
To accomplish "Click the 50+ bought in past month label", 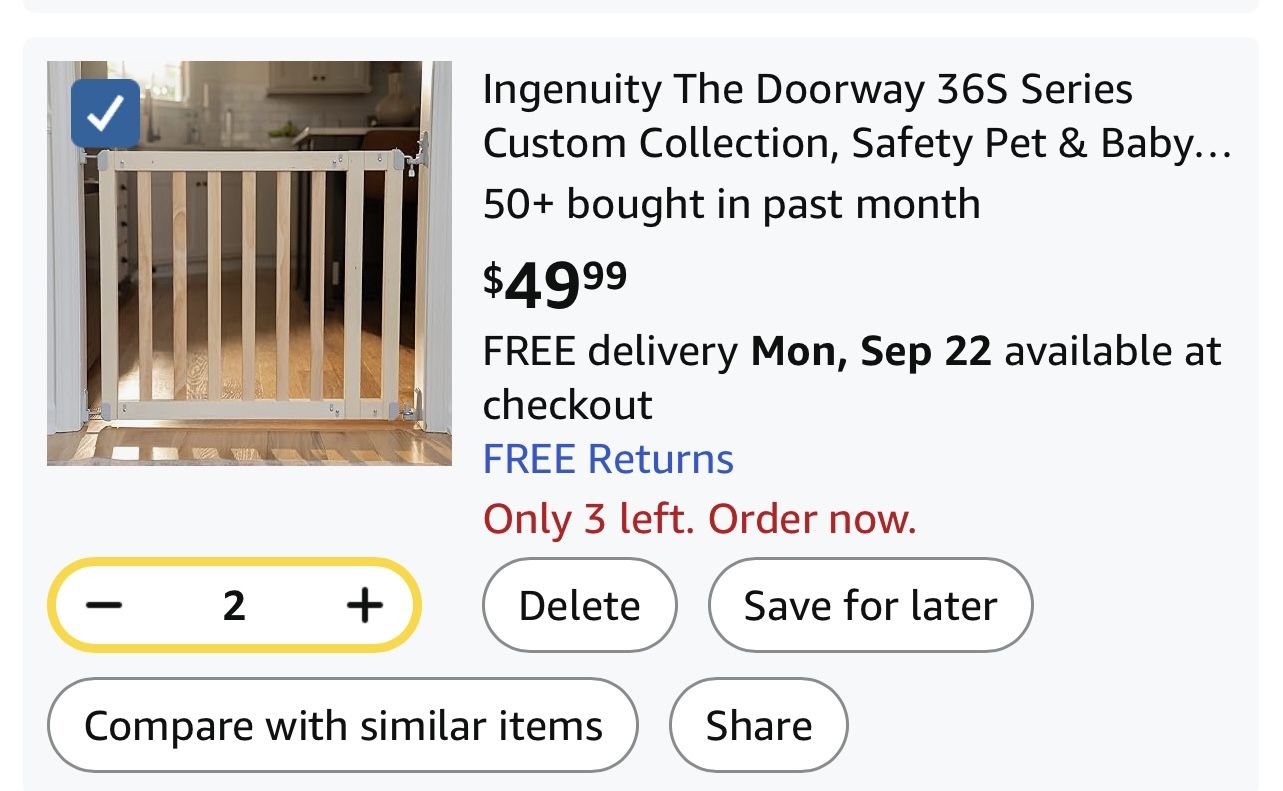I will [x=731, y=203].
